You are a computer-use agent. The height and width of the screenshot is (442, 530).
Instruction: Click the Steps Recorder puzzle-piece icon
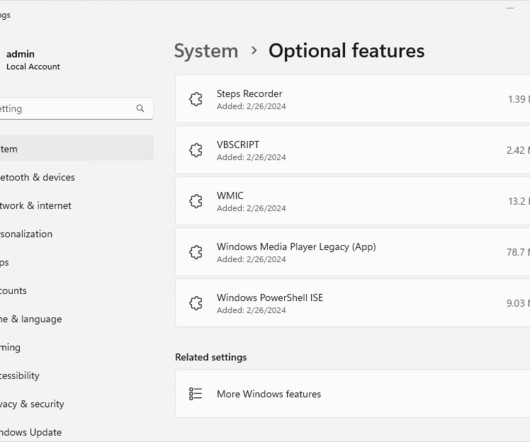pyautogui.click(x=196, y=99)
